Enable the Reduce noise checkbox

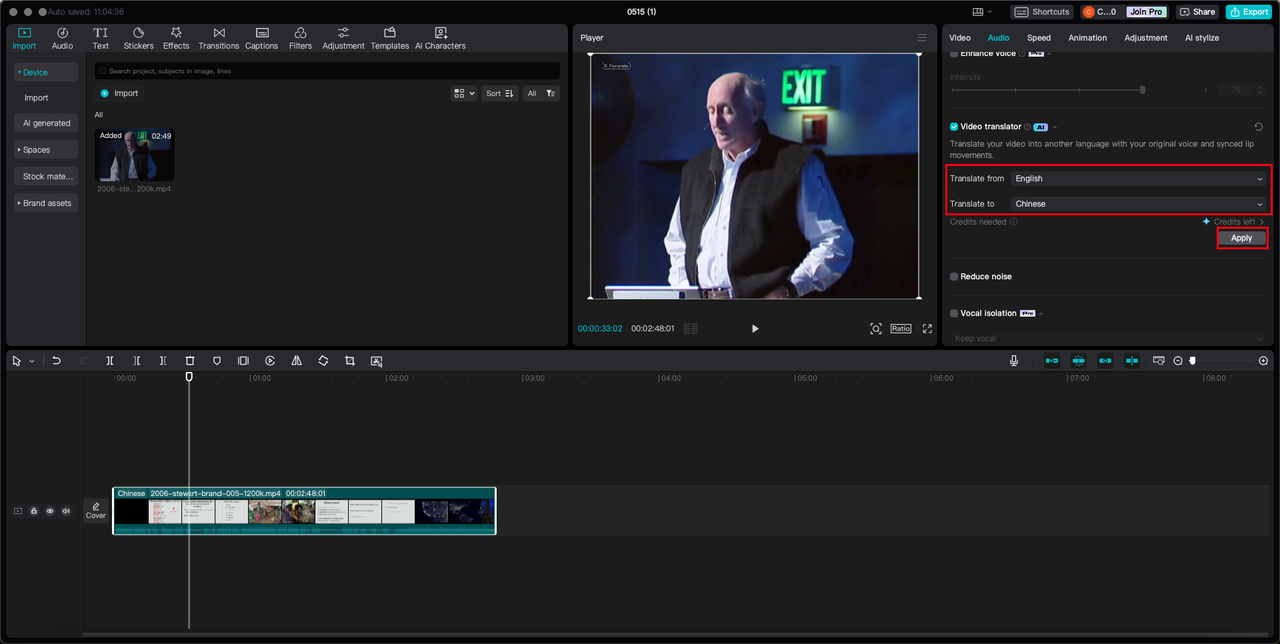coord(954,277)
